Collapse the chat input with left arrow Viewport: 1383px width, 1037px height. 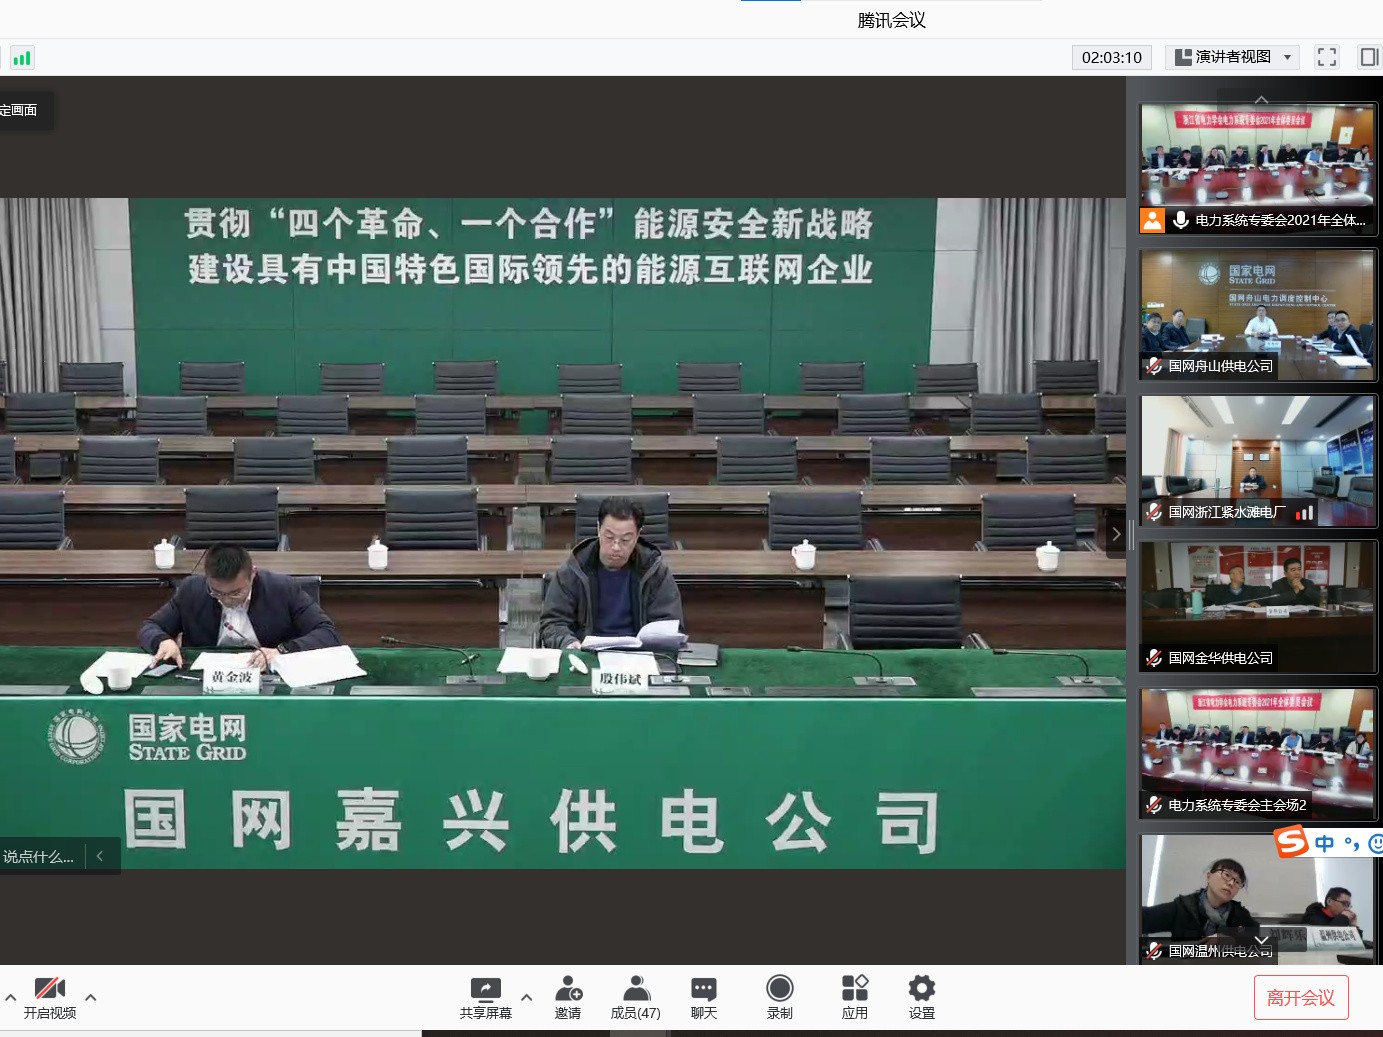100,856
